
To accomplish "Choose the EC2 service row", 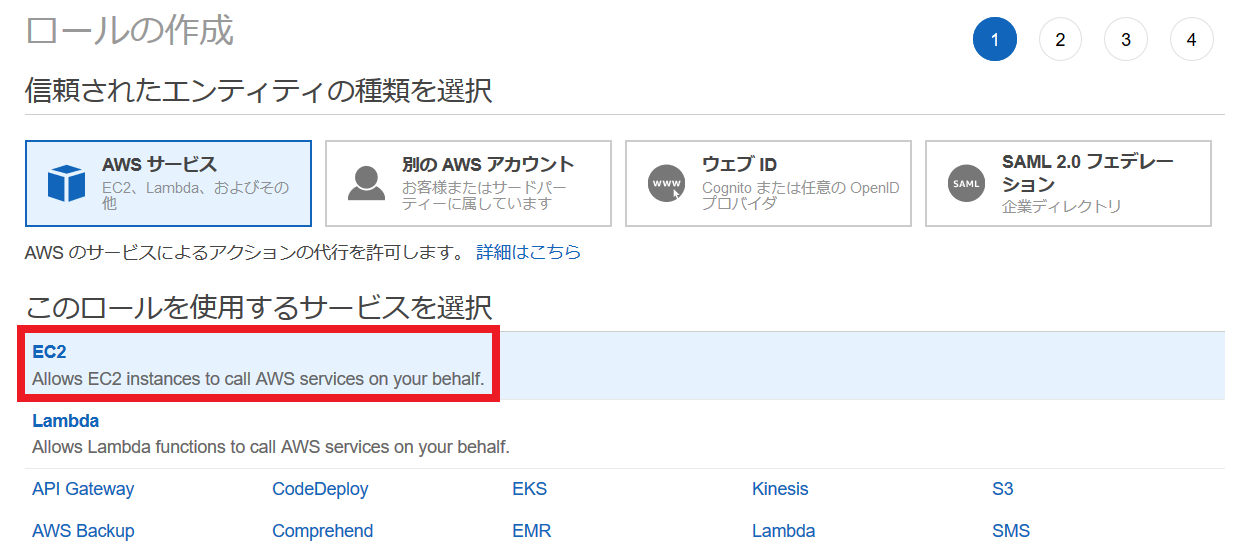I will pos(624,366).
